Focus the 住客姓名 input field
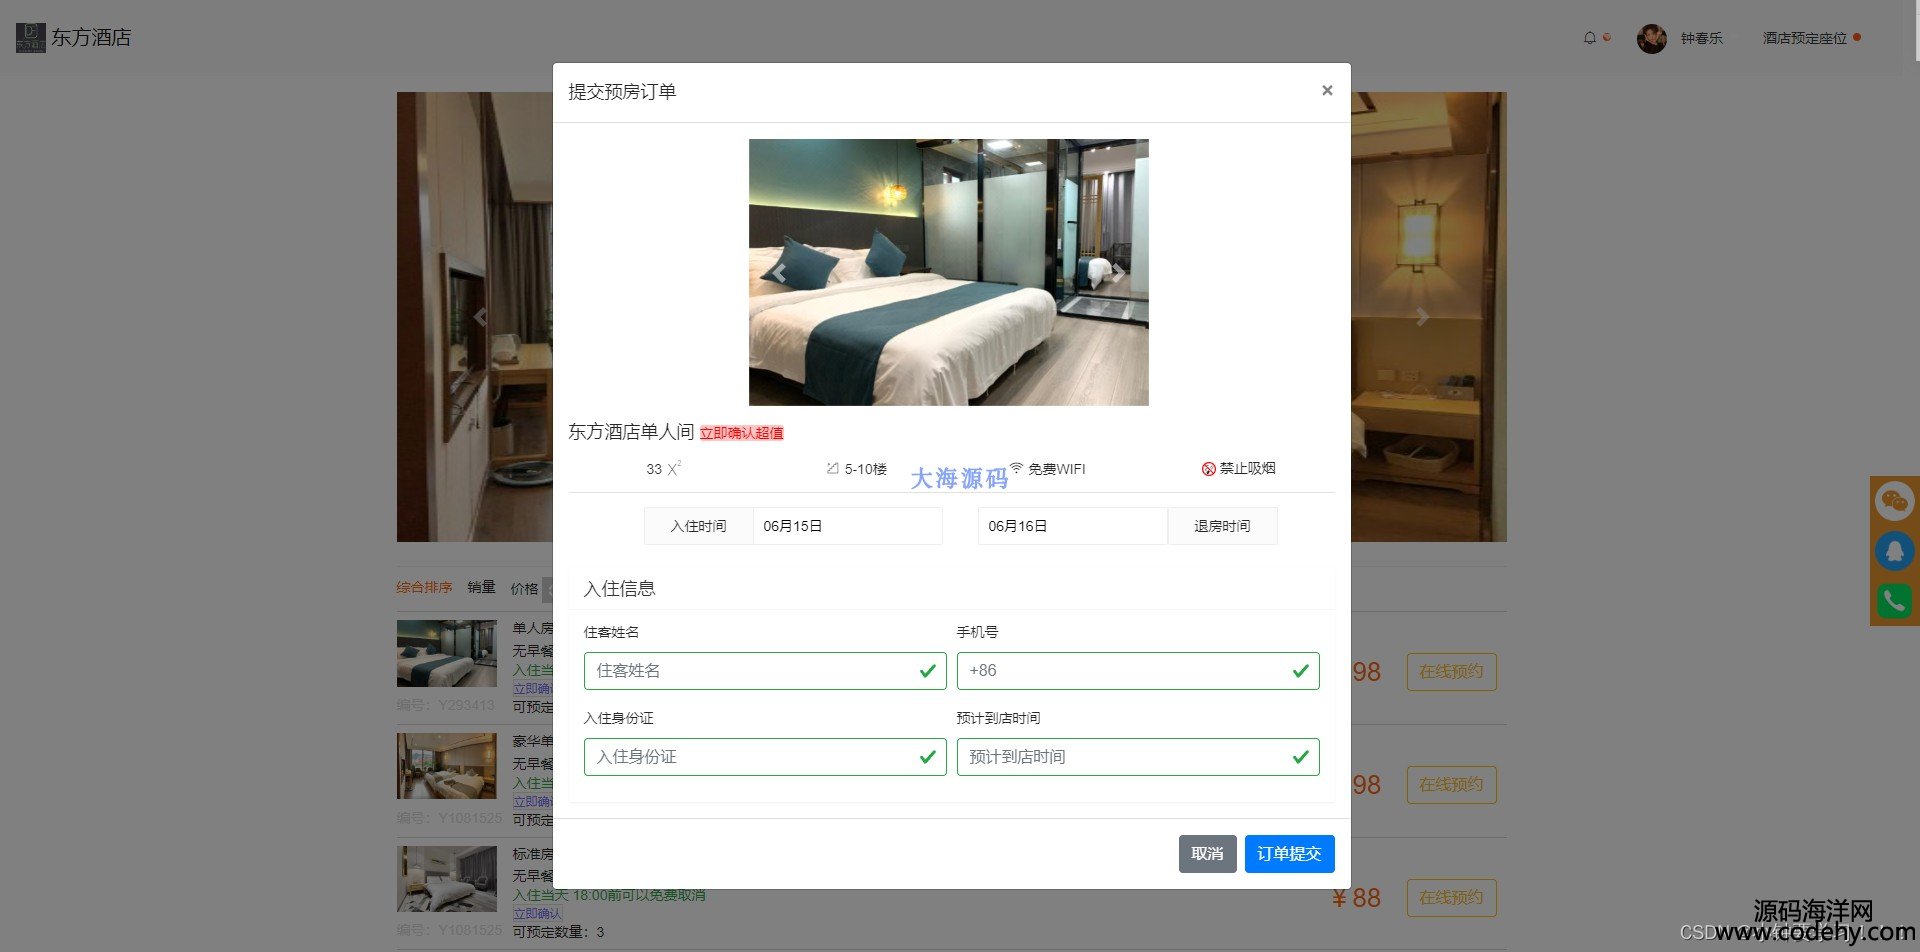This screenshot has width=1920, height=952. click(x=765, y=671)
